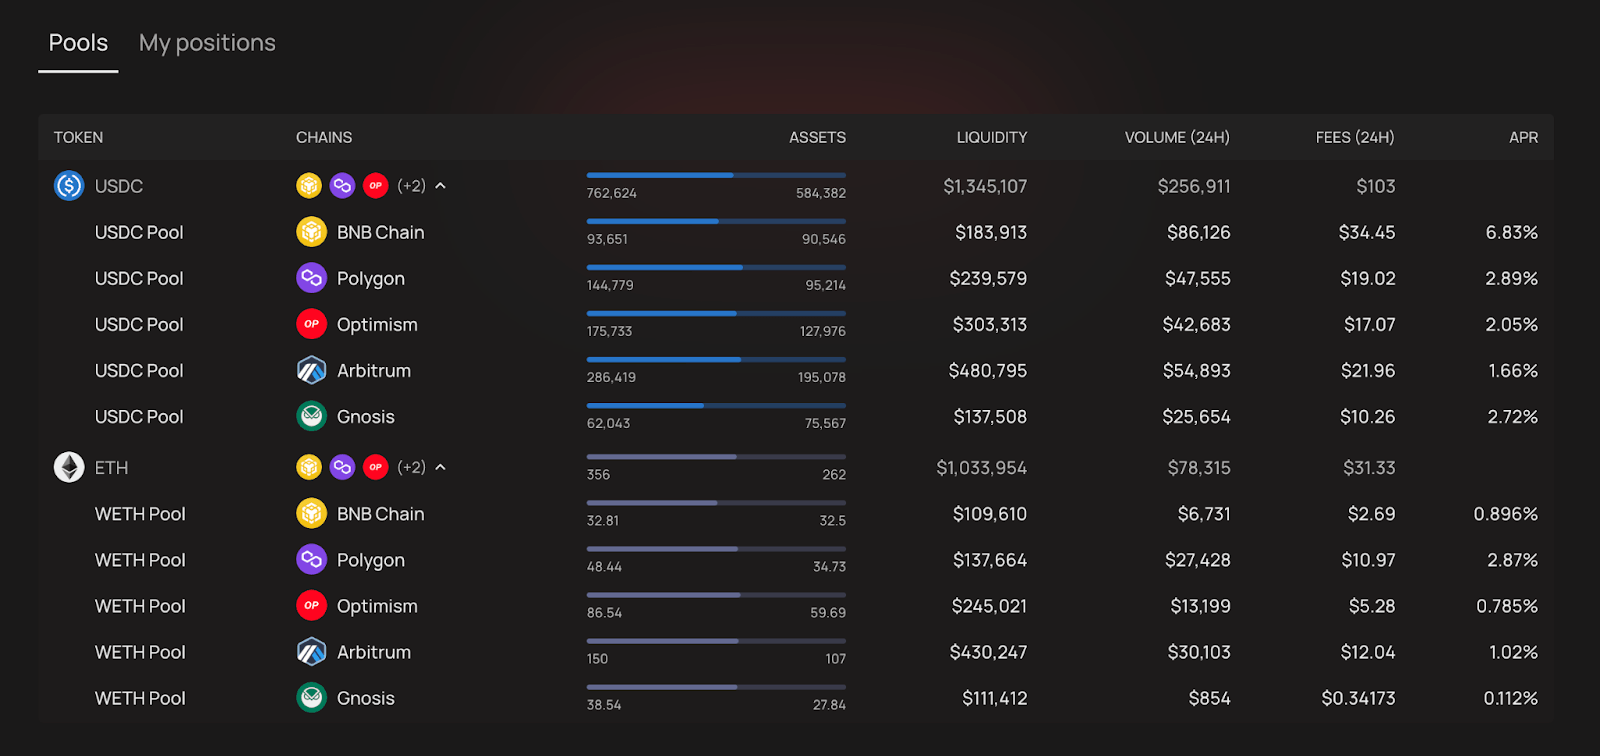Select the Pools tab
The image size is (1600, 756).
pyautogui.click(x=78, y=43)
